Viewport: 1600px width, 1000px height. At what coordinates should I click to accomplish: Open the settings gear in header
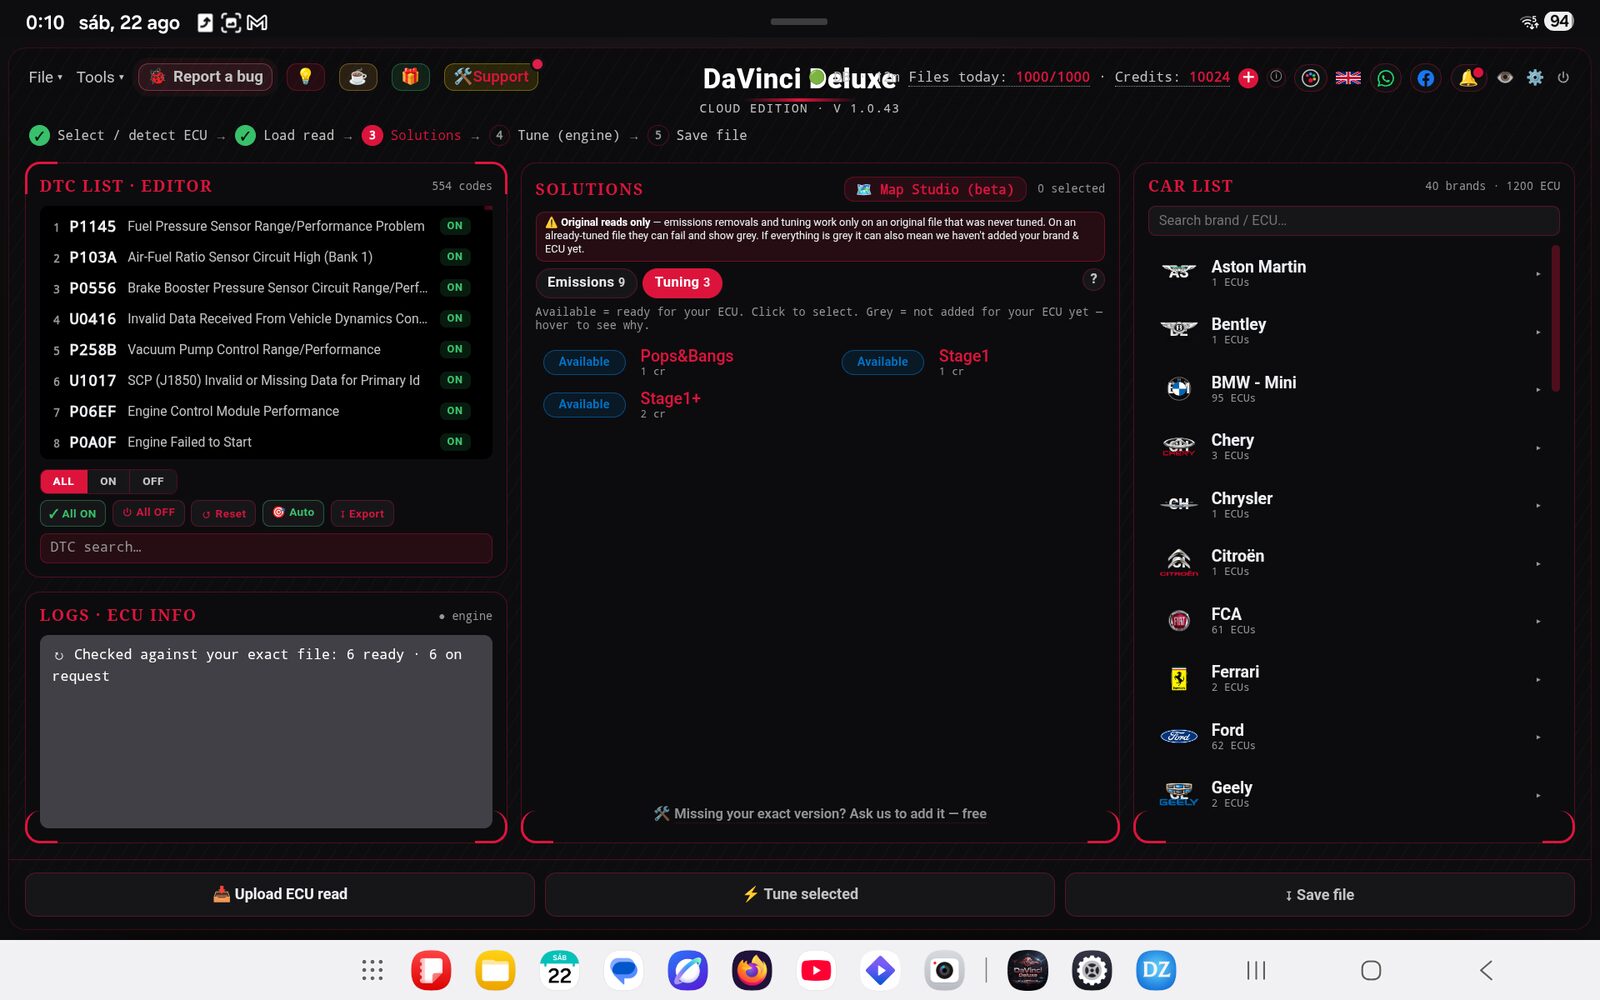pyautogui.click(x=1535, y=77)
